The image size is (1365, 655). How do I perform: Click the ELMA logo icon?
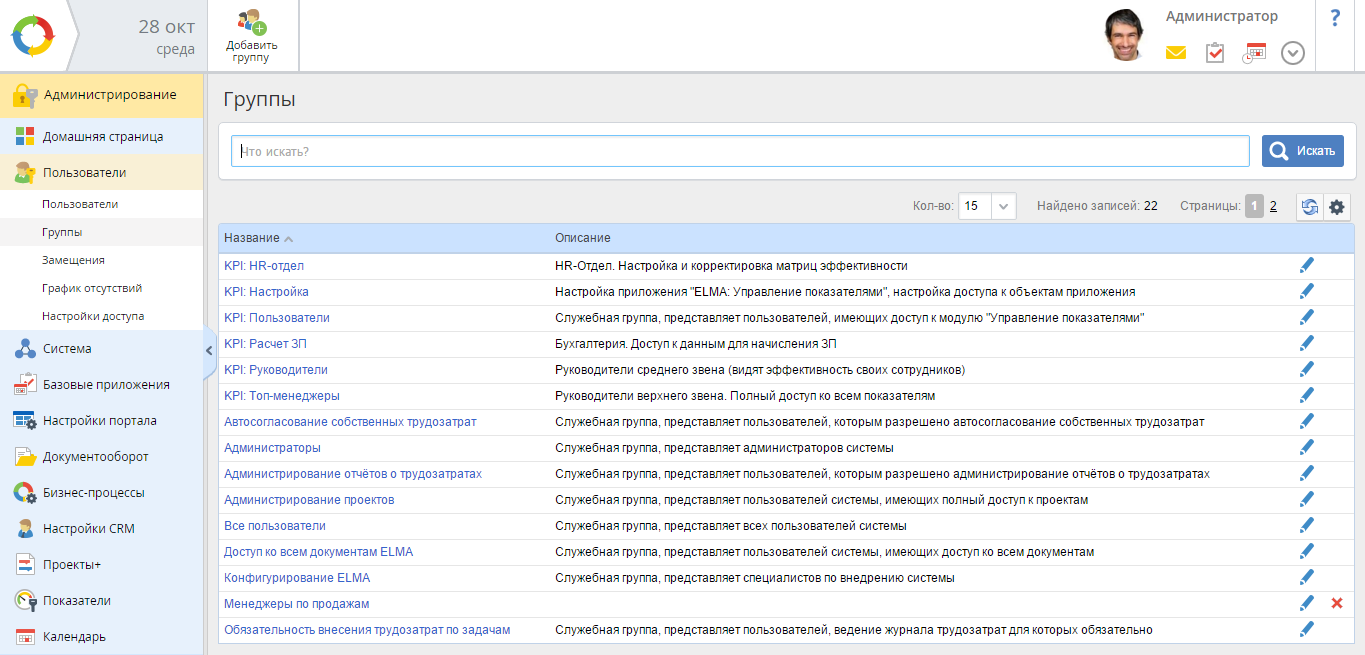34,36
